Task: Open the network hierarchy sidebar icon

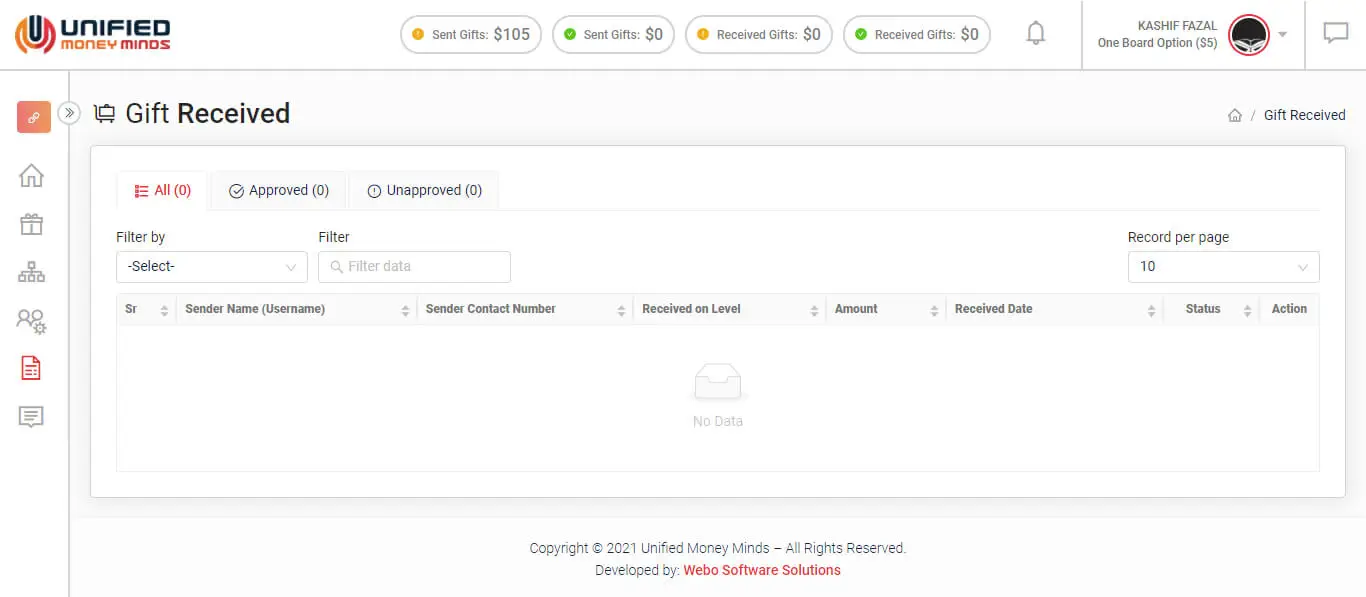Action: point(32,272)
